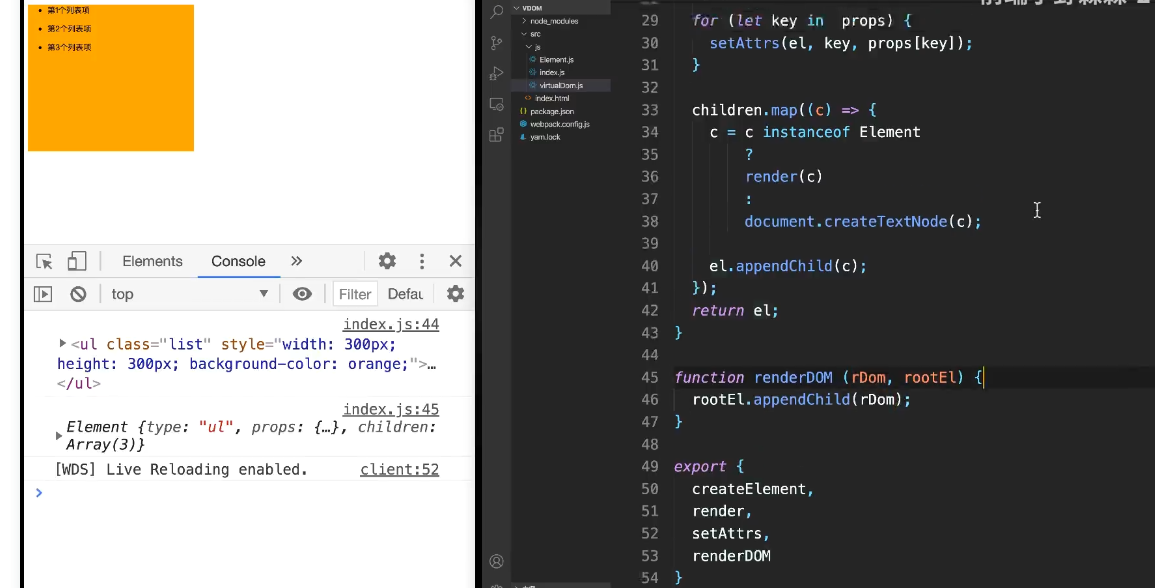Toggle DevTools device toolbar
The width and height of the screenshot is (1155, 588).
(x=77, y=261)
